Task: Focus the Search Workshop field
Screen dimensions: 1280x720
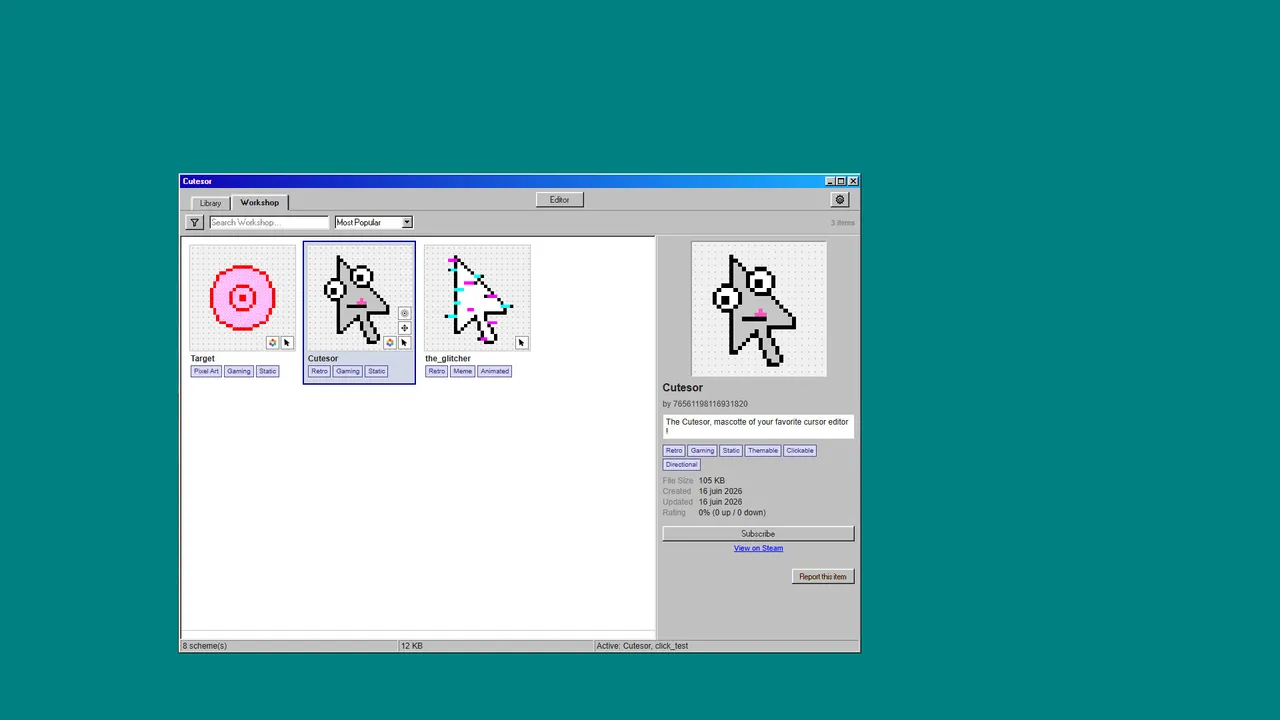Action: tap(268, 222)
